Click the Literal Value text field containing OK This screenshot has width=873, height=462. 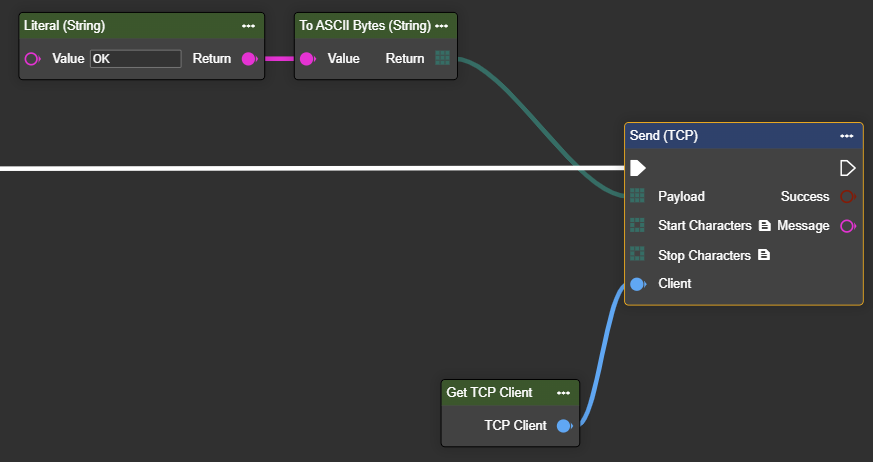[135, 59]
